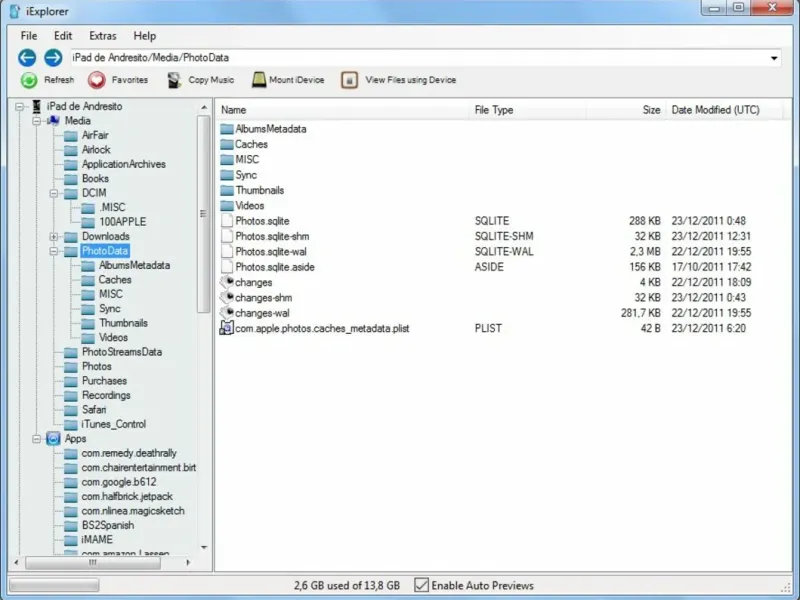This screenshot has height=600, width=800.
Task: Click the 100APPLE folder icon in tree
Action: pyautogui.click(x=88, y=222)
